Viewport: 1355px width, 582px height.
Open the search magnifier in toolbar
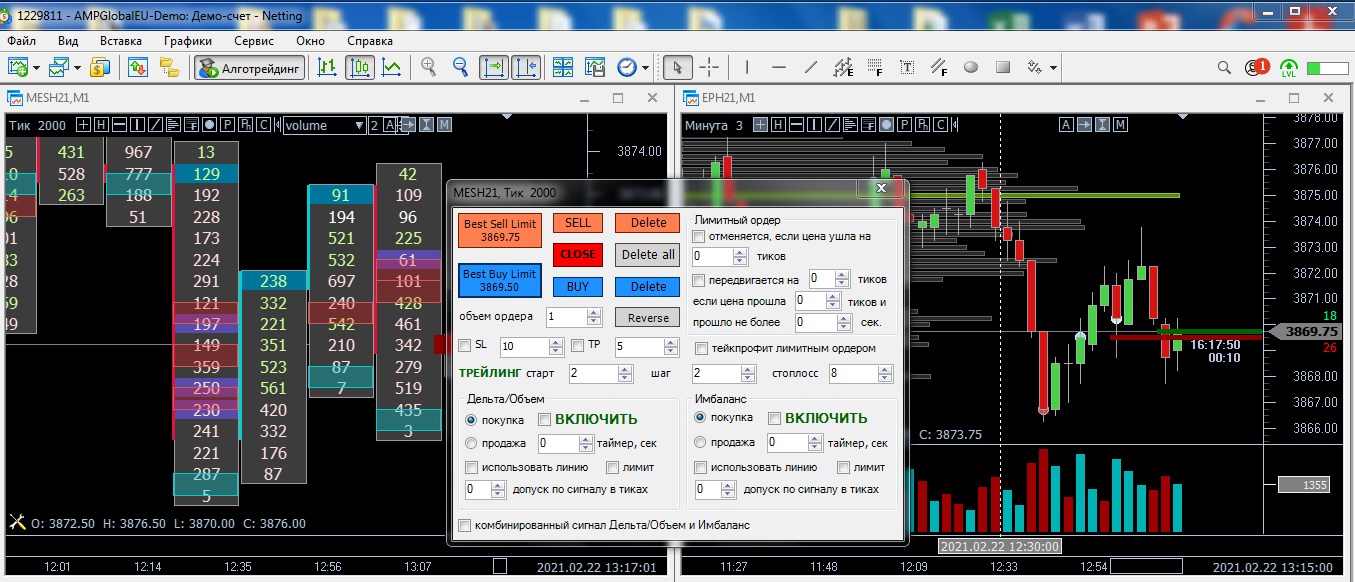pyautogui.click(x=1224, y=68)
